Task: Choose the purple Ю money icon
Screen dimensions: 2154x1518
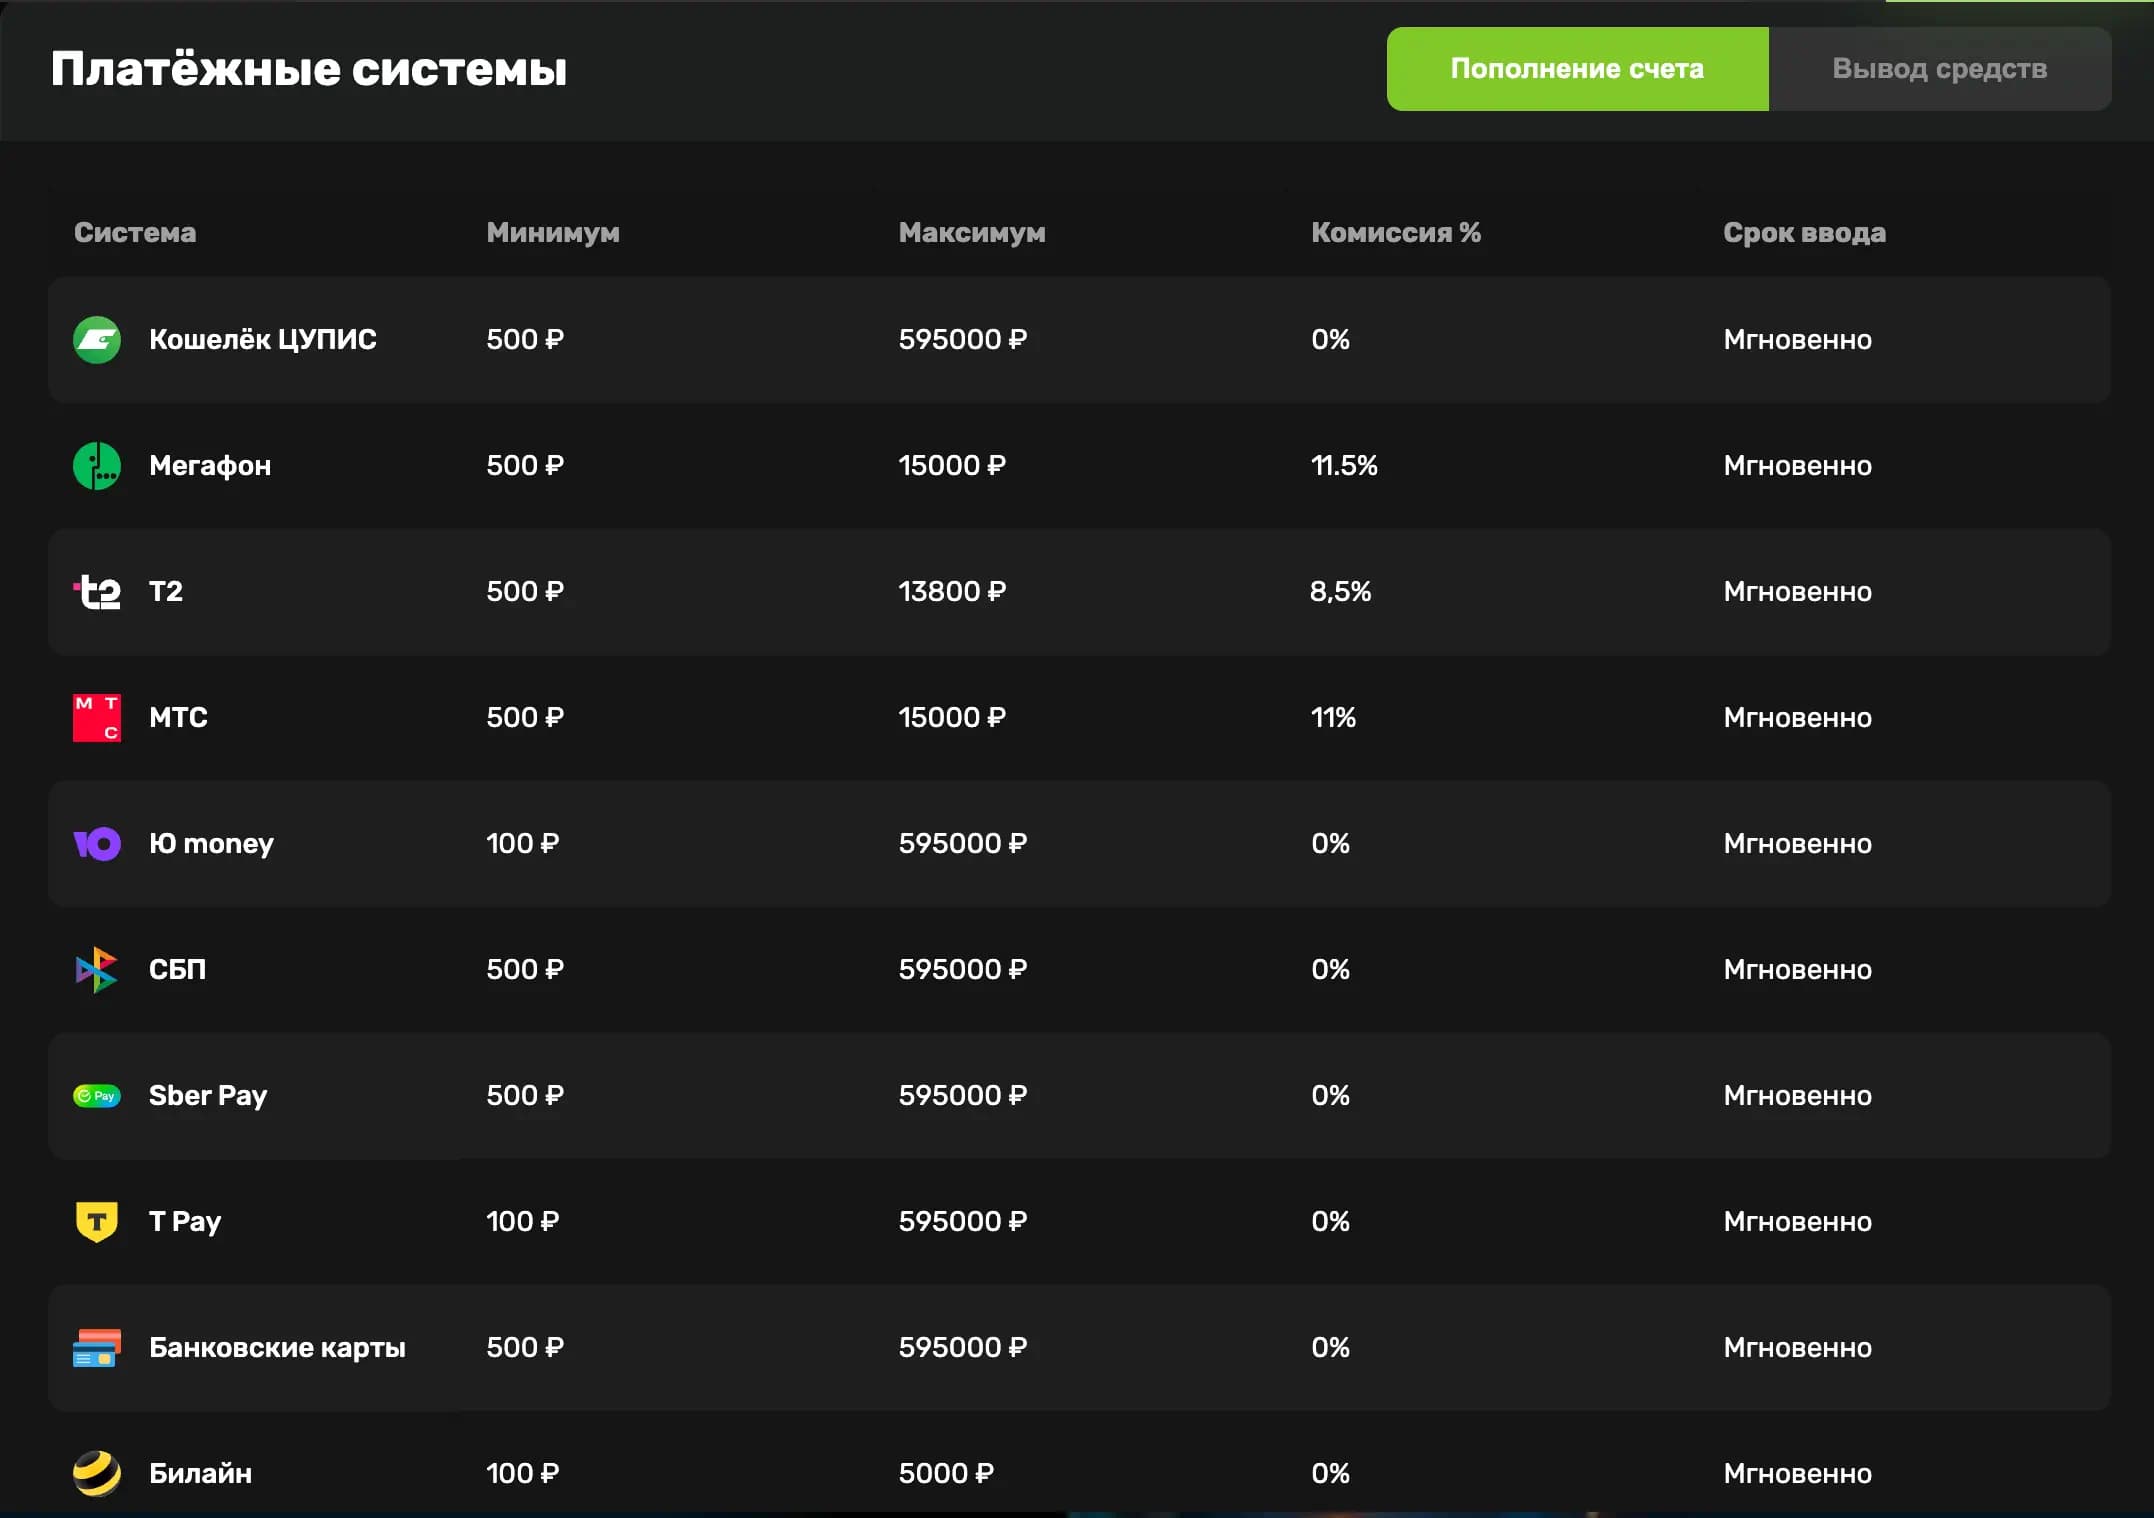Action: click(x=97, y=844)
